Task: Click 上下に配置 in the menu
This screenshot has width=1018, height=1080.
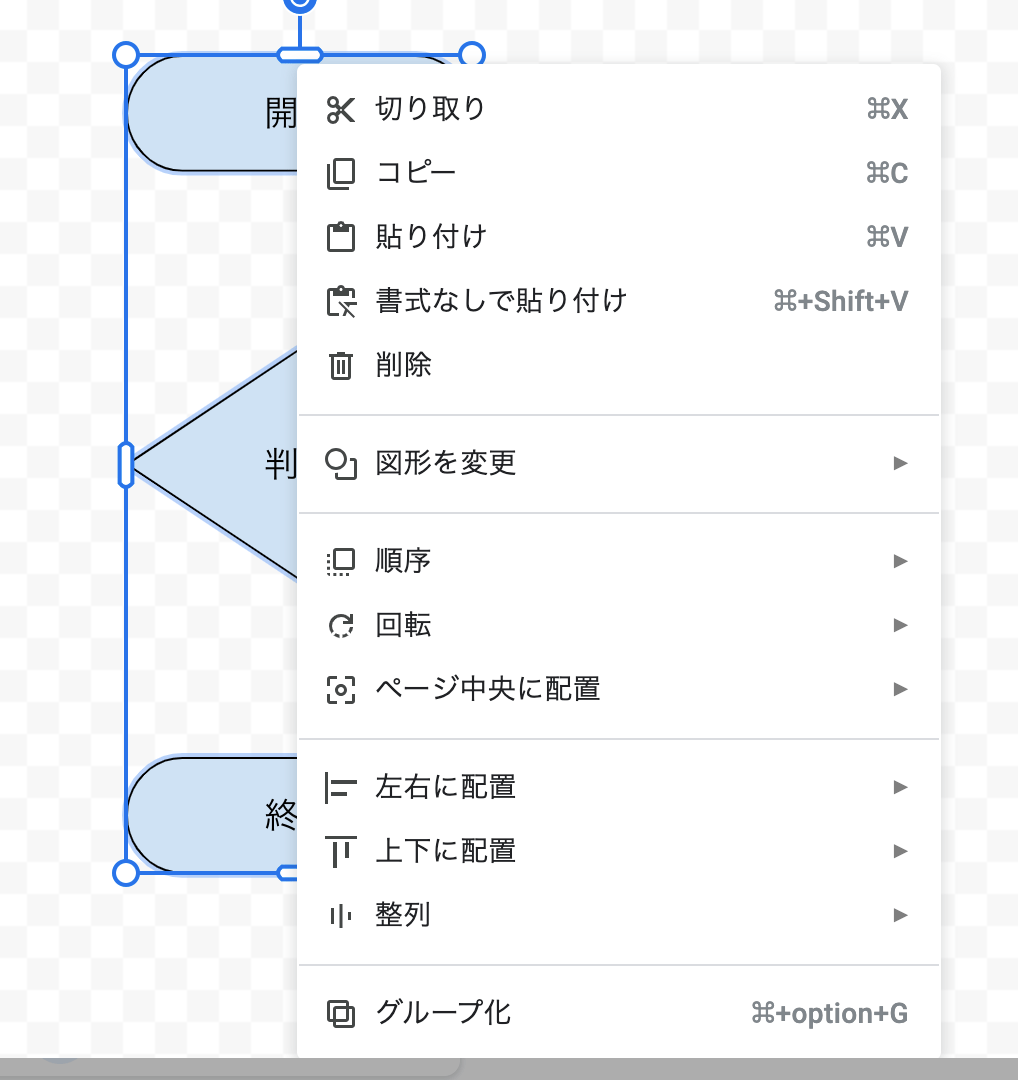Action: (x=445, y=851)
